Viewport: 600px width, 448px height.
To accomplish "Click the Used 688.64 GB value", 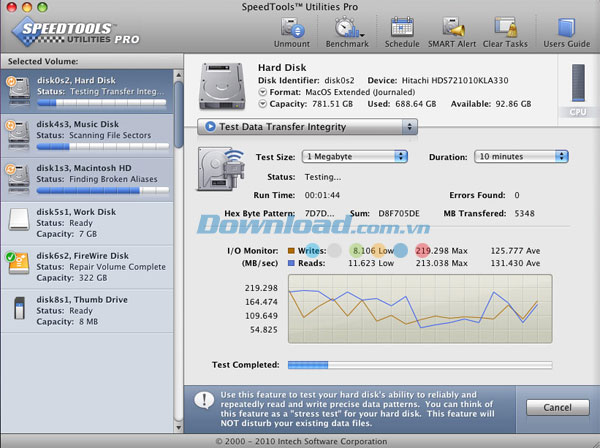I will [416, 104].
